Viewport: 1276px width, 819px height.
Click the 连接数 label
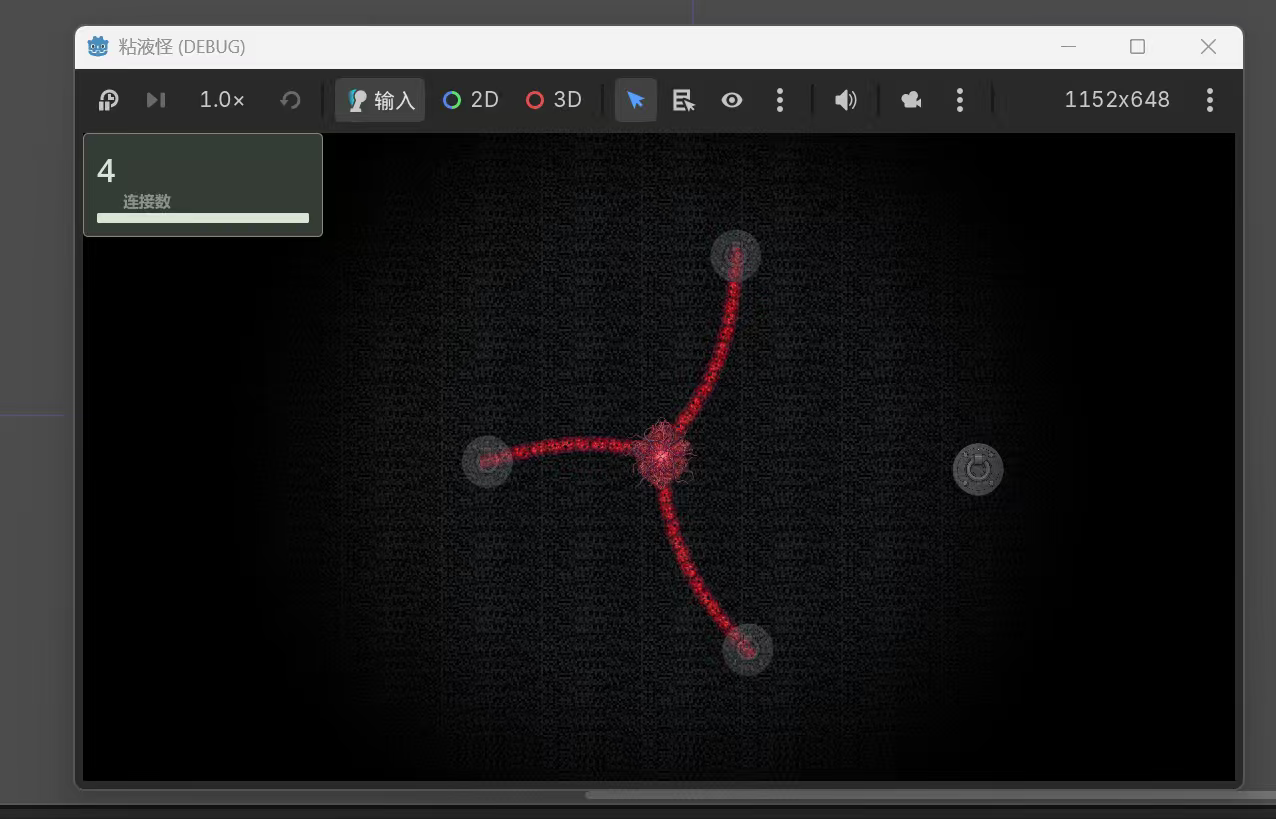point(147,201)
